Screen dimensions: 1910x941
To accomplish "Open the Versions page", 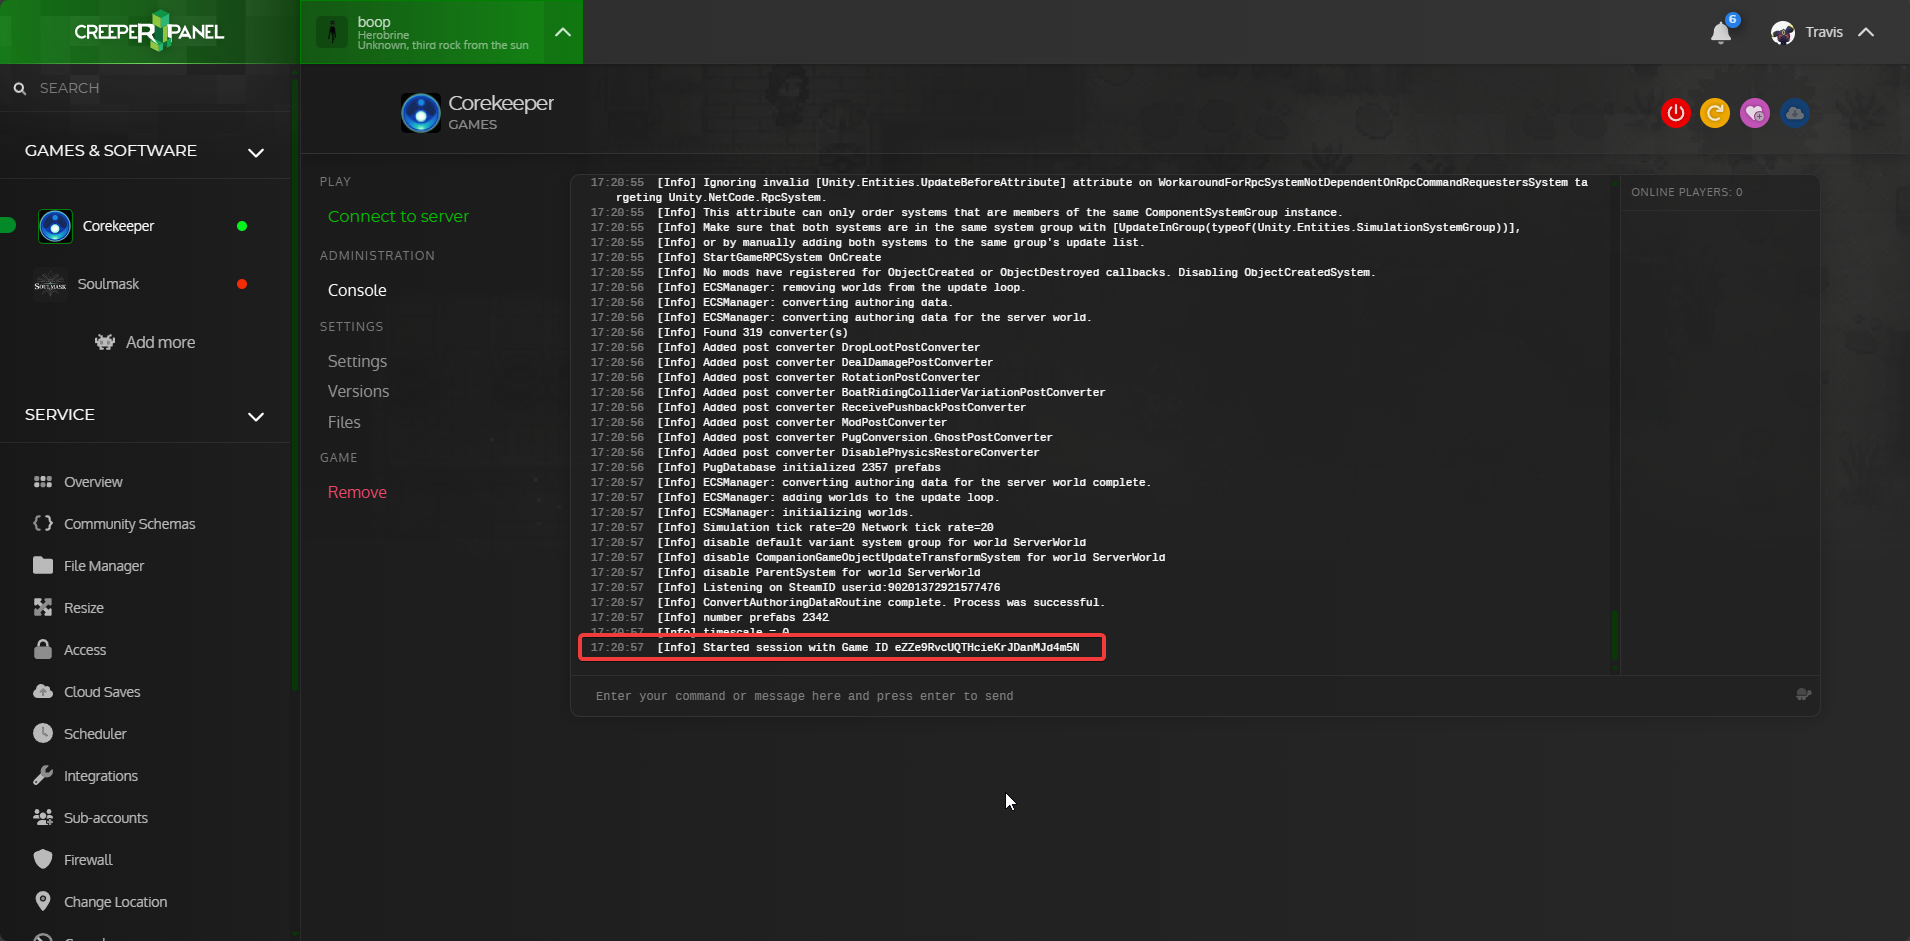I will tap(358, 391).
